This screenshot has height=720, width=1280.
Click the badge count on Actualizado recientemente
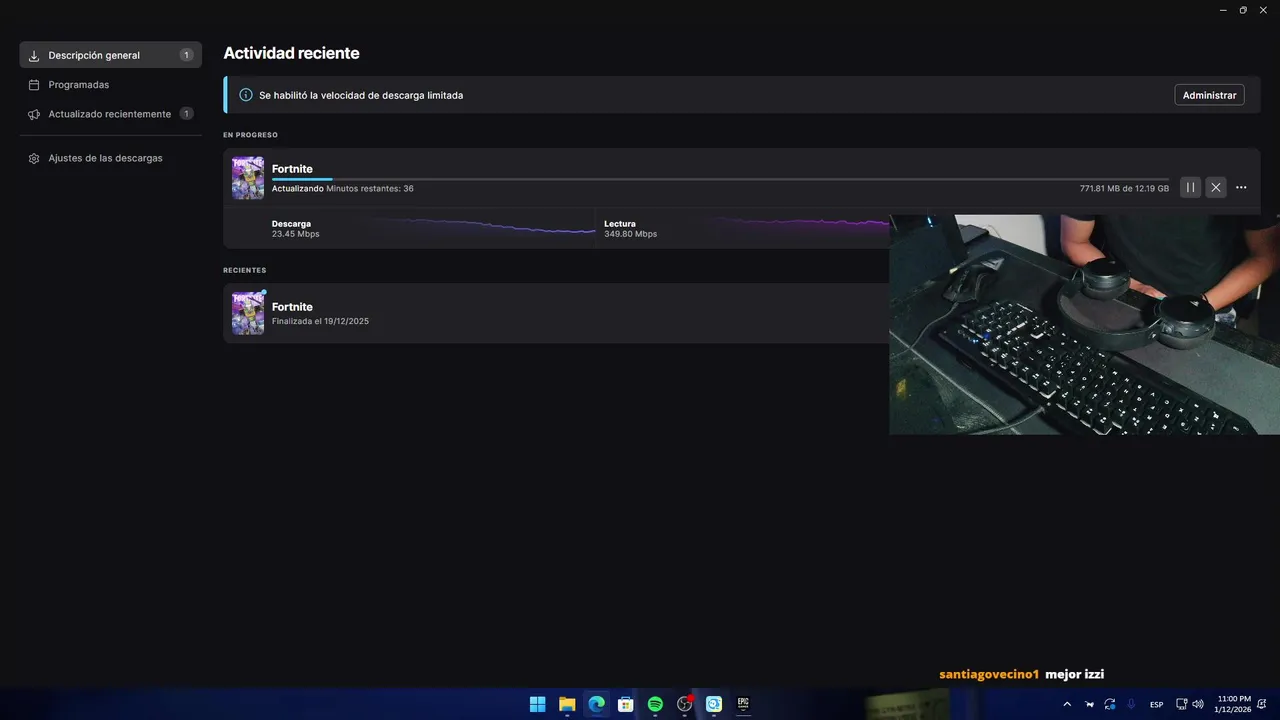point(186,114)
